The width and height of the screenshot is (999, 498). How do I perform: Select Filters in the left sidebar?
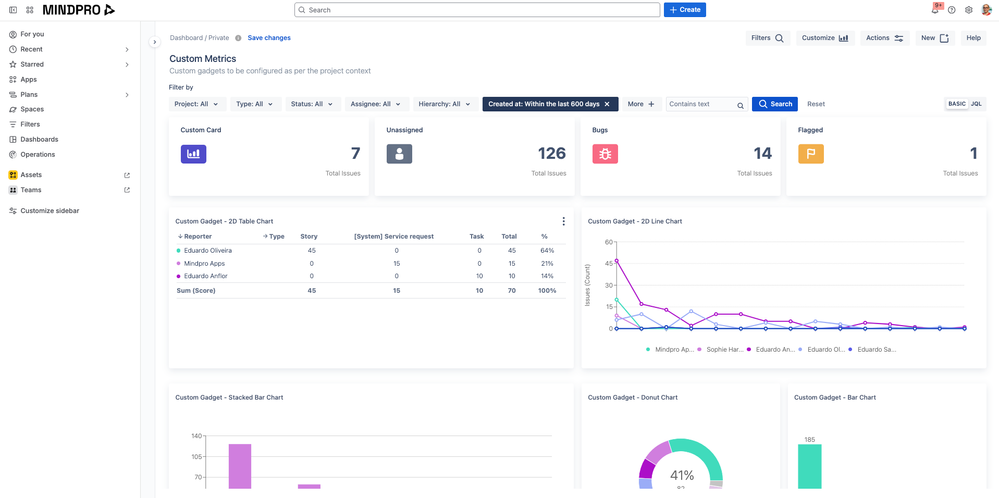click(30, 124)
